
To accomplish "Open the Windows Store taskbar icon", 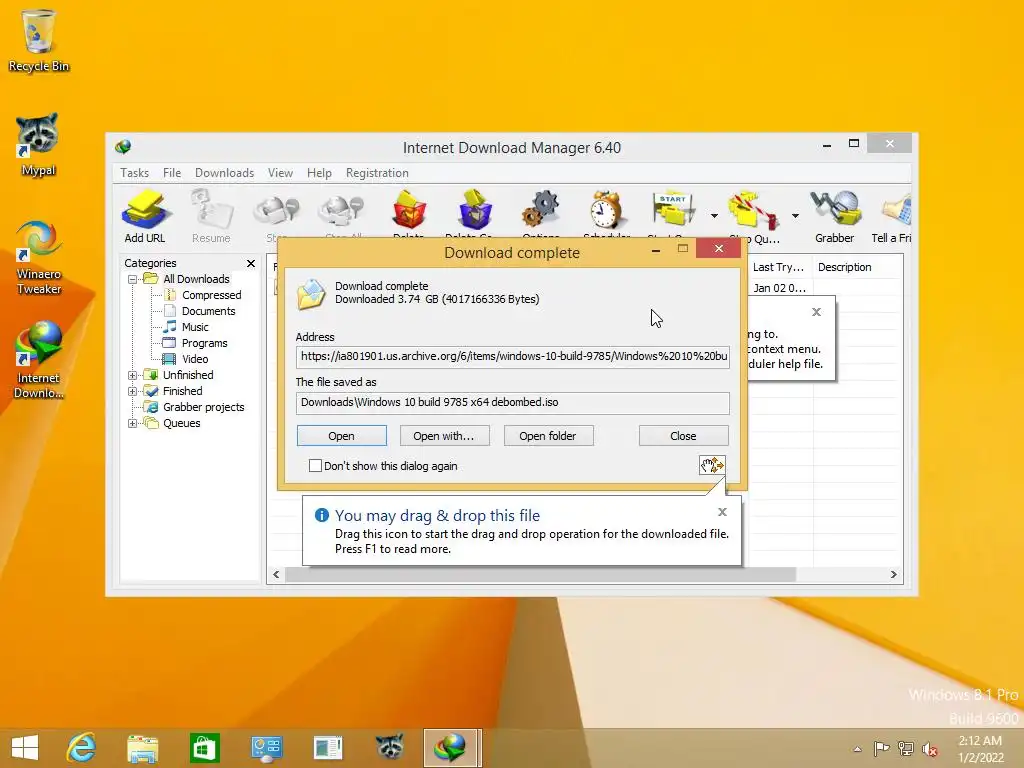I will [x=204, y=748].
